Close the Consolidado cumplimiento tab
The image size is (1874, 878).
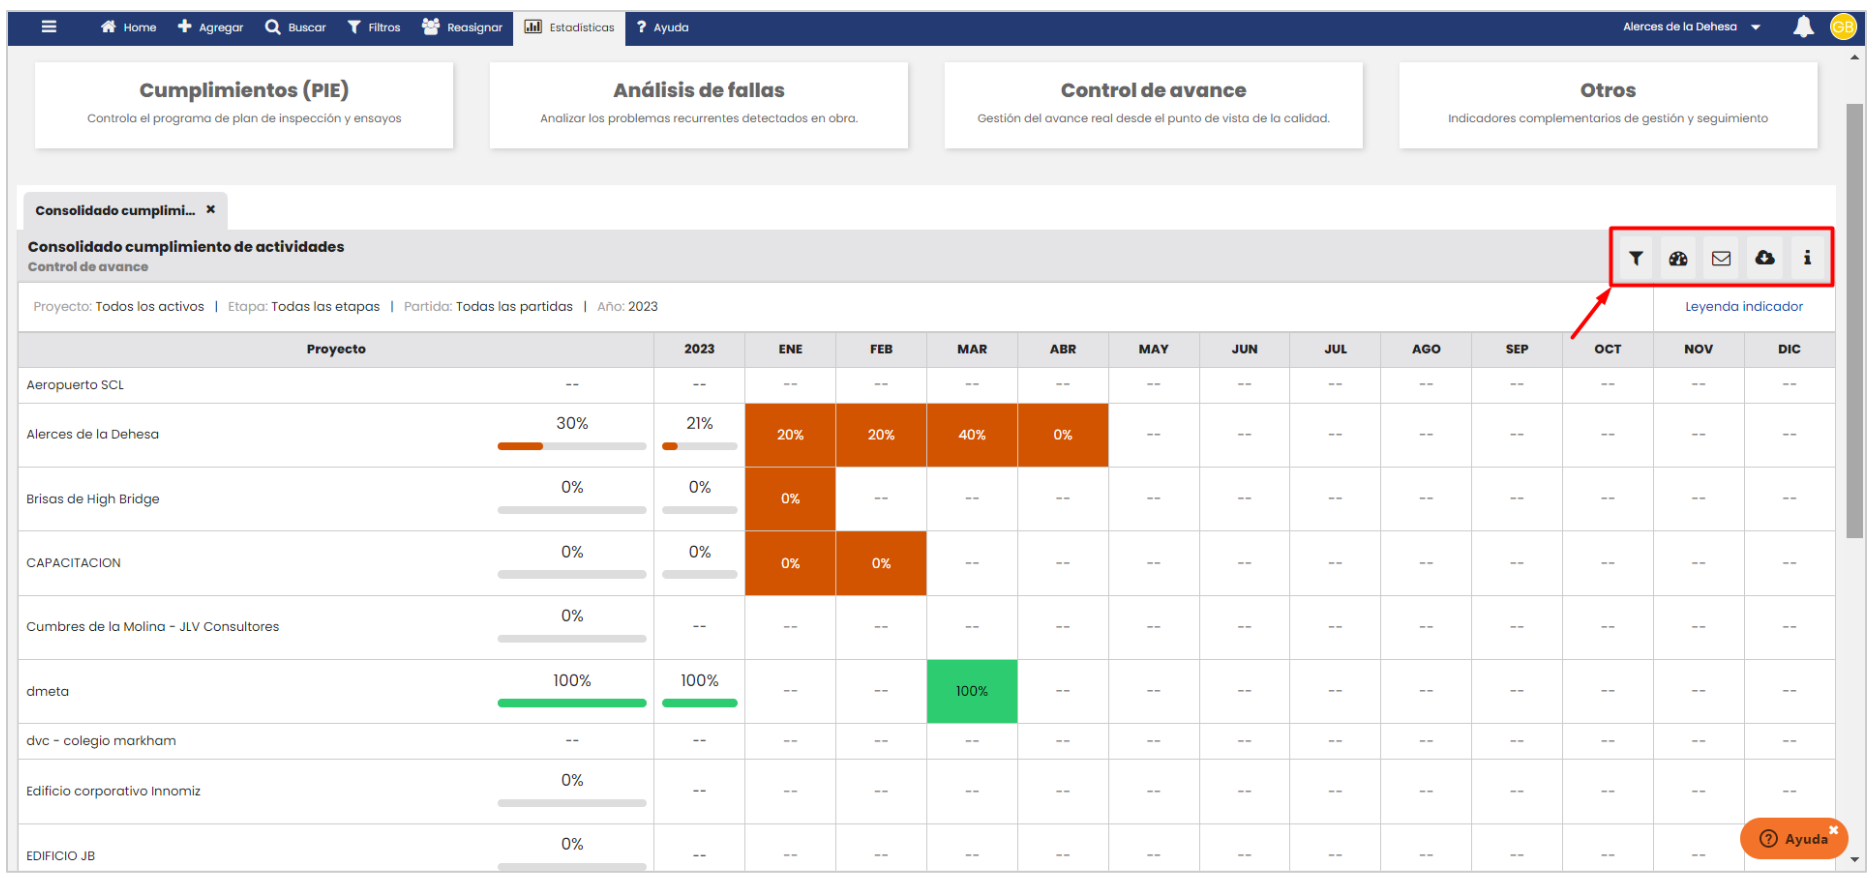[x=211, y=210]
